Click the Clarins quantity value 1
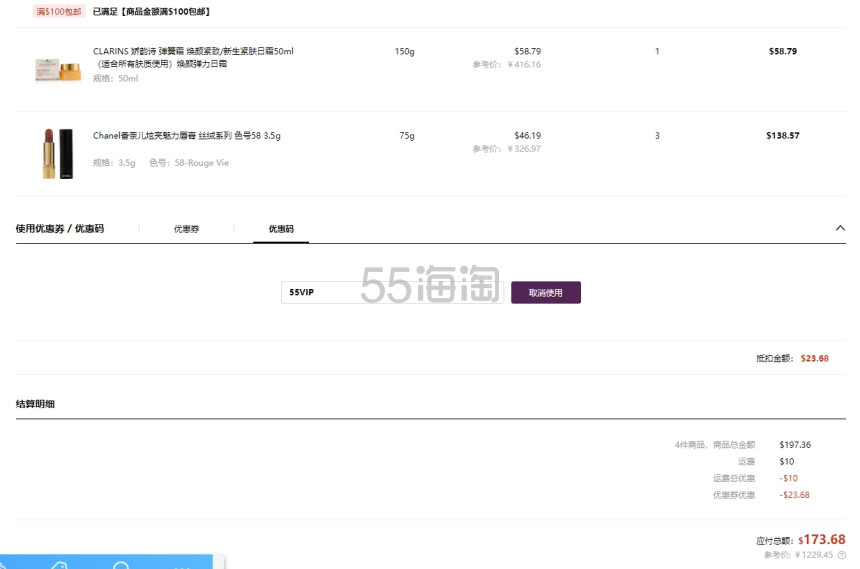 [x=657, y=51]
